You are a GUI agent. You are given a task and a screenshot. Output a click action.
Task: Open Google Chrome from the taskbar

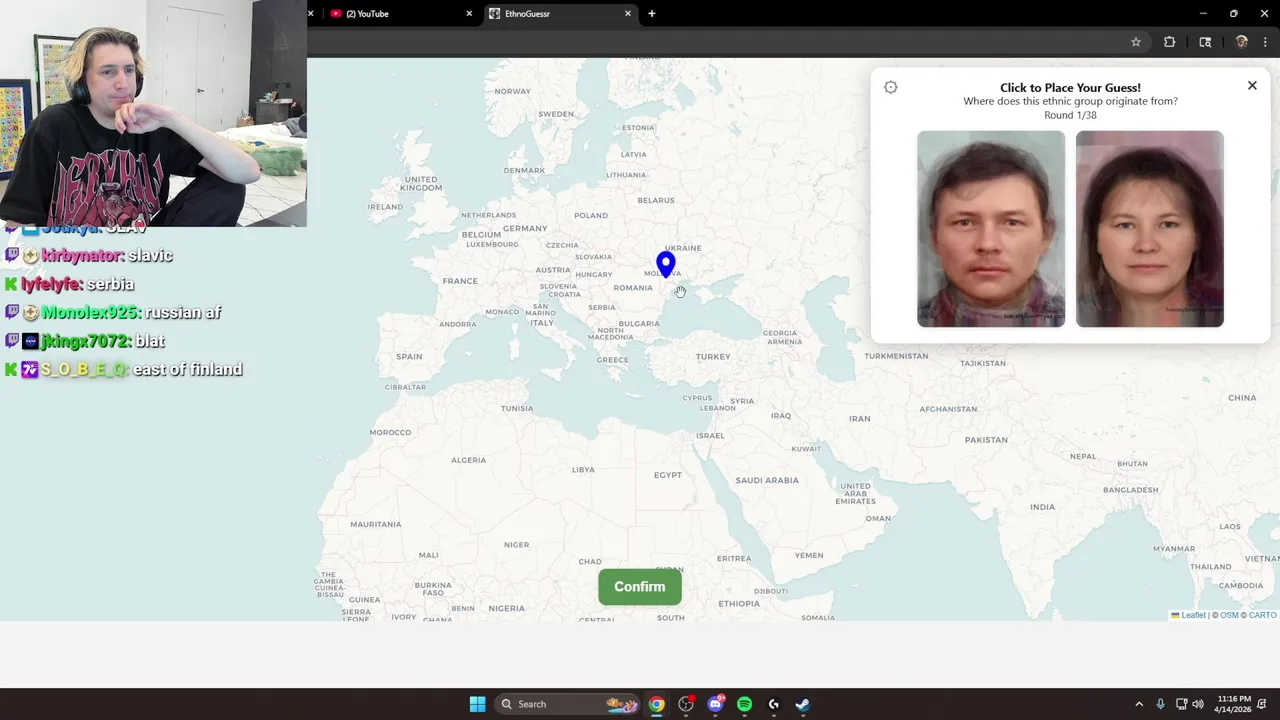pyautogui.click(x=656, y=704)
